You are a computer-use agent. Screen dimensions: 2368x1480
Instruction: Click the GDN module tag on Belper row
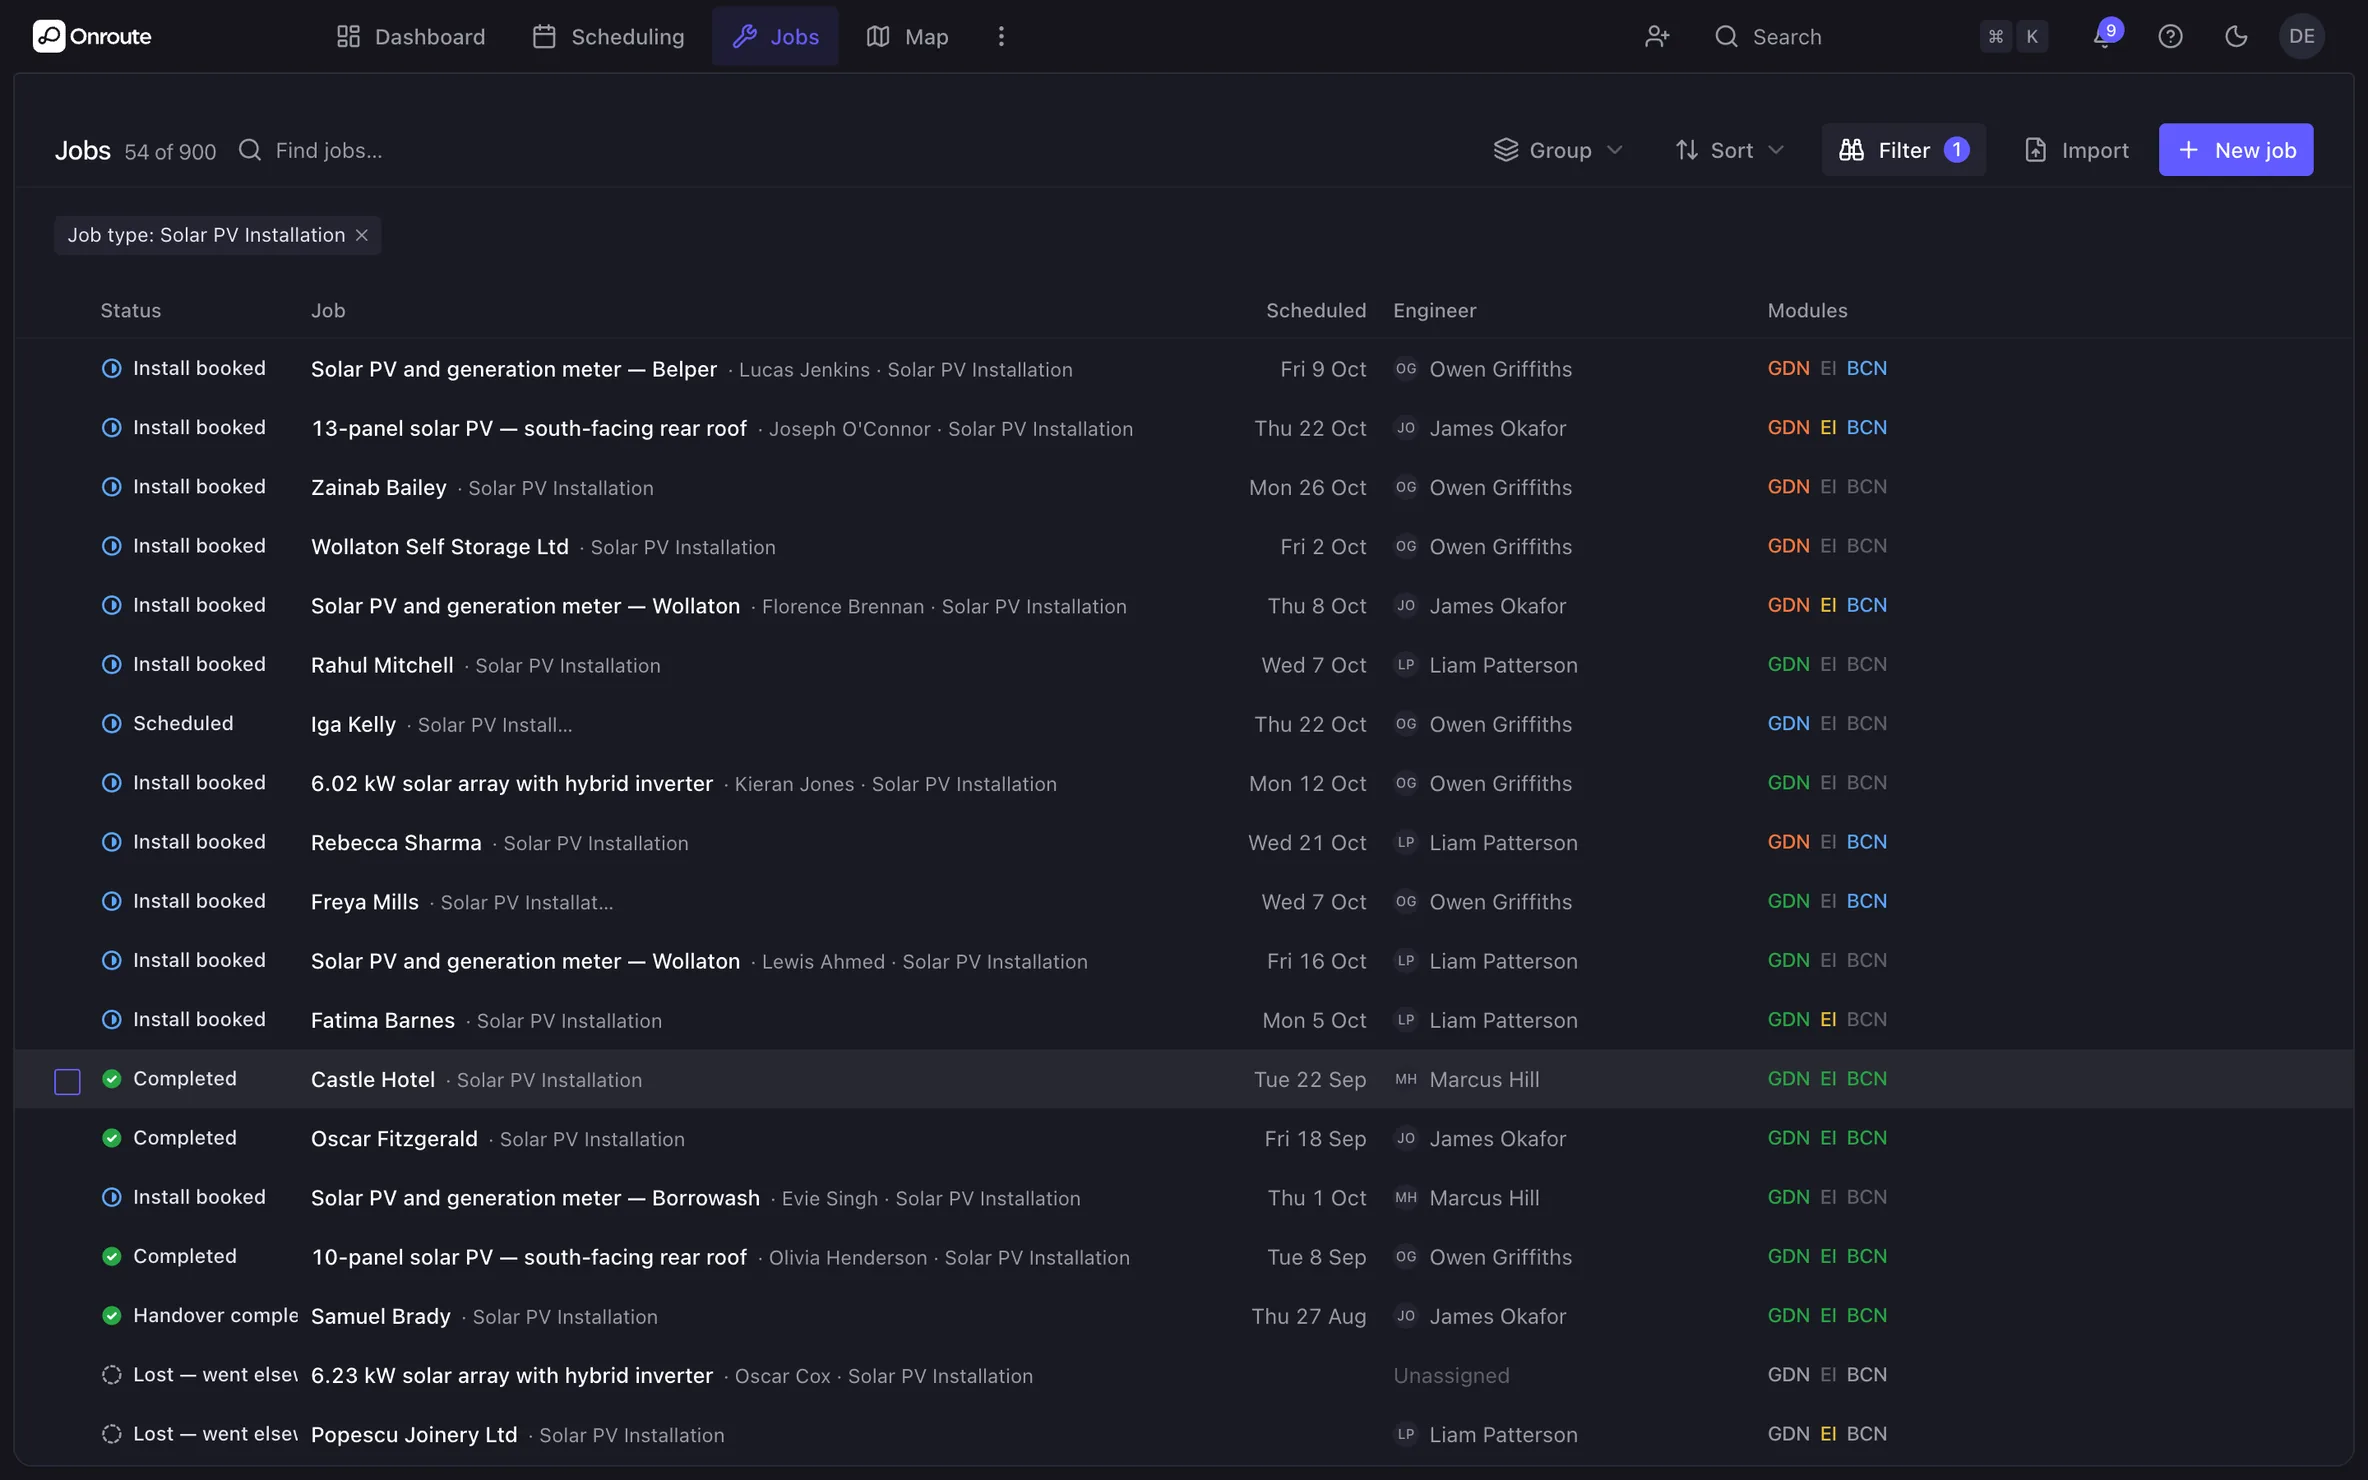click(x=1788, y=368)
